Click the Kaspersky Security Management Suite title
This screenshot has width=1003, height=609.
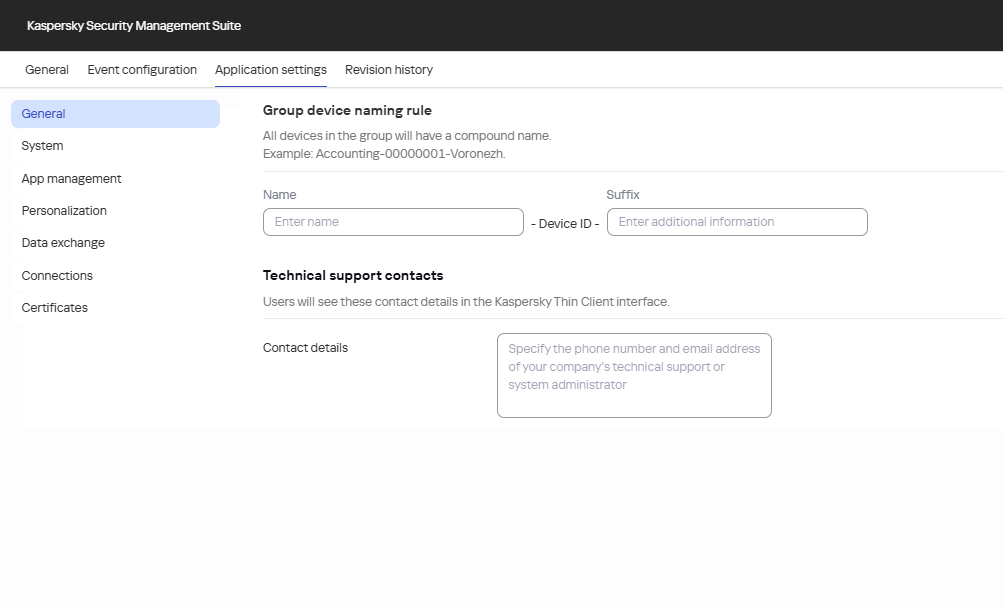point(133,25)
